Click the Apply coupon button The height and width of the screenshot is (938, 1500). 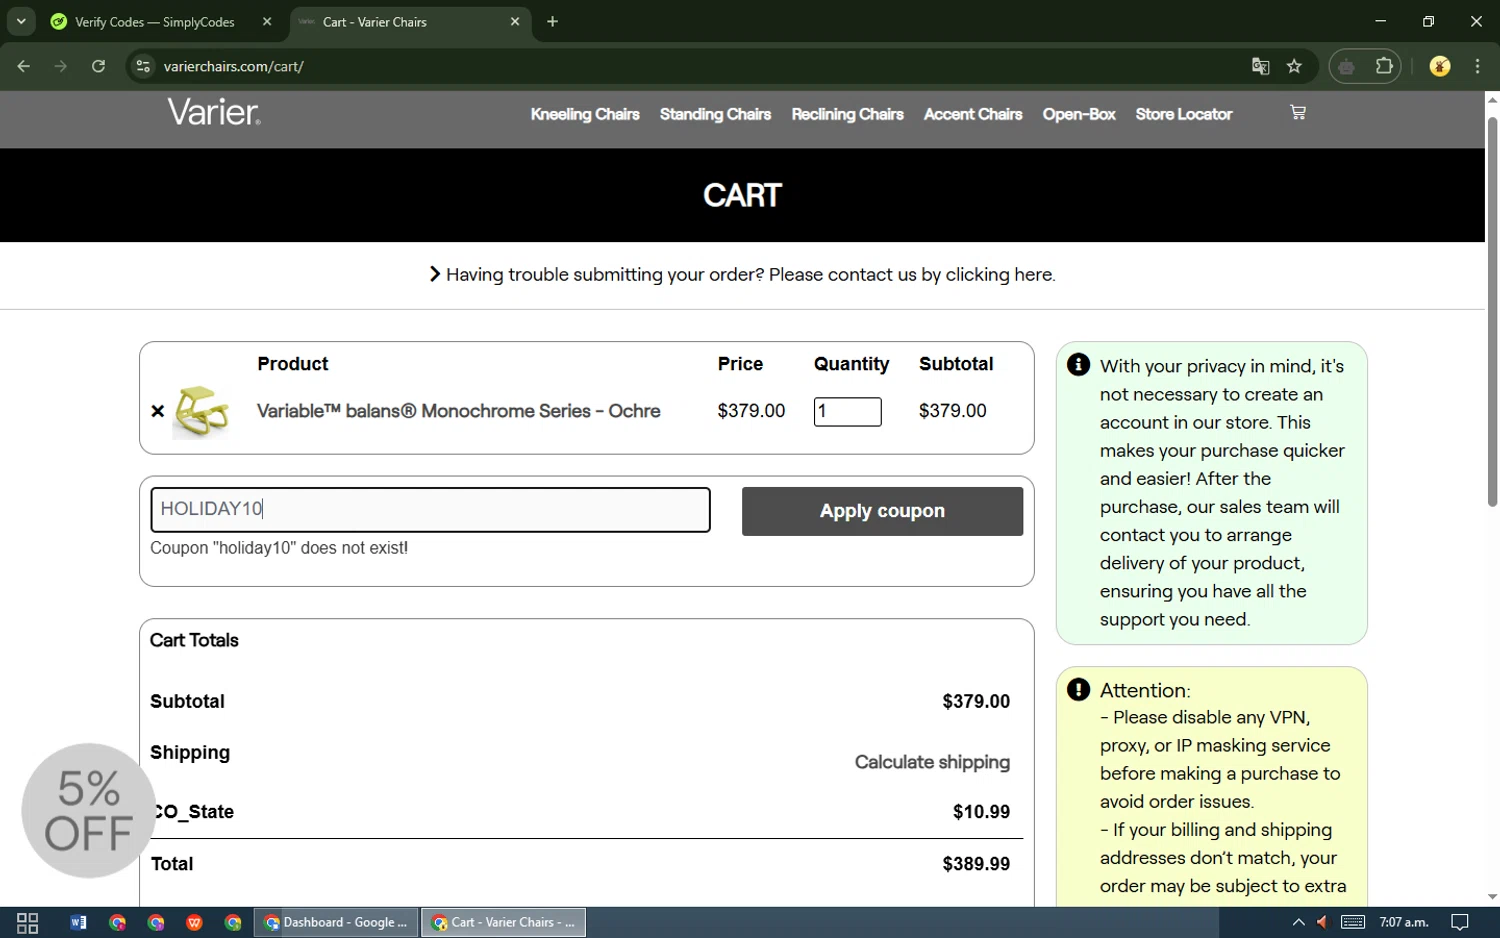[882, 511]
